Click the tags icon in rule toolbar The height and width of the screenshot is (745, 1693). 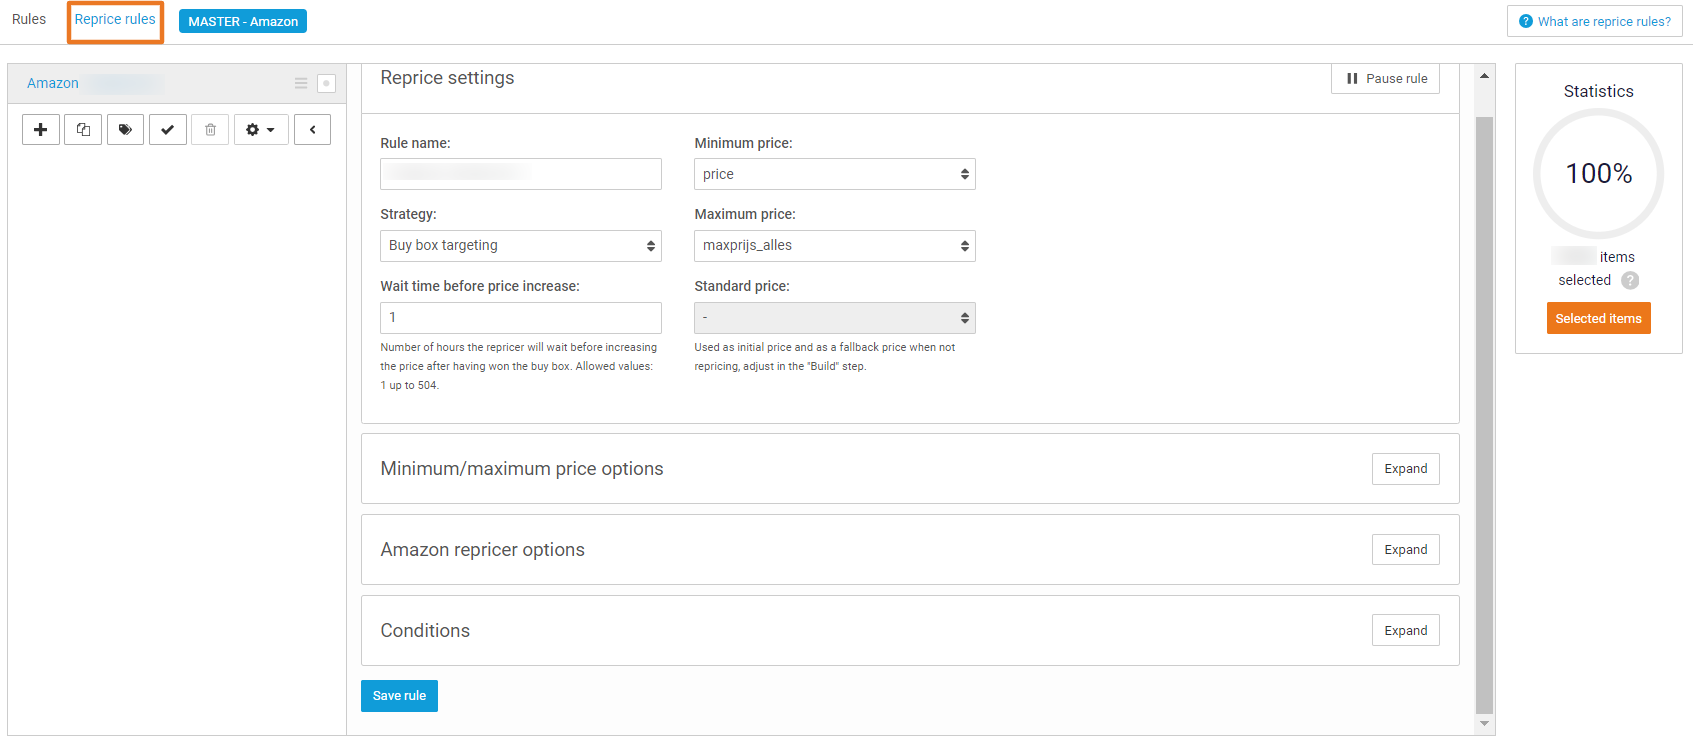125,130
